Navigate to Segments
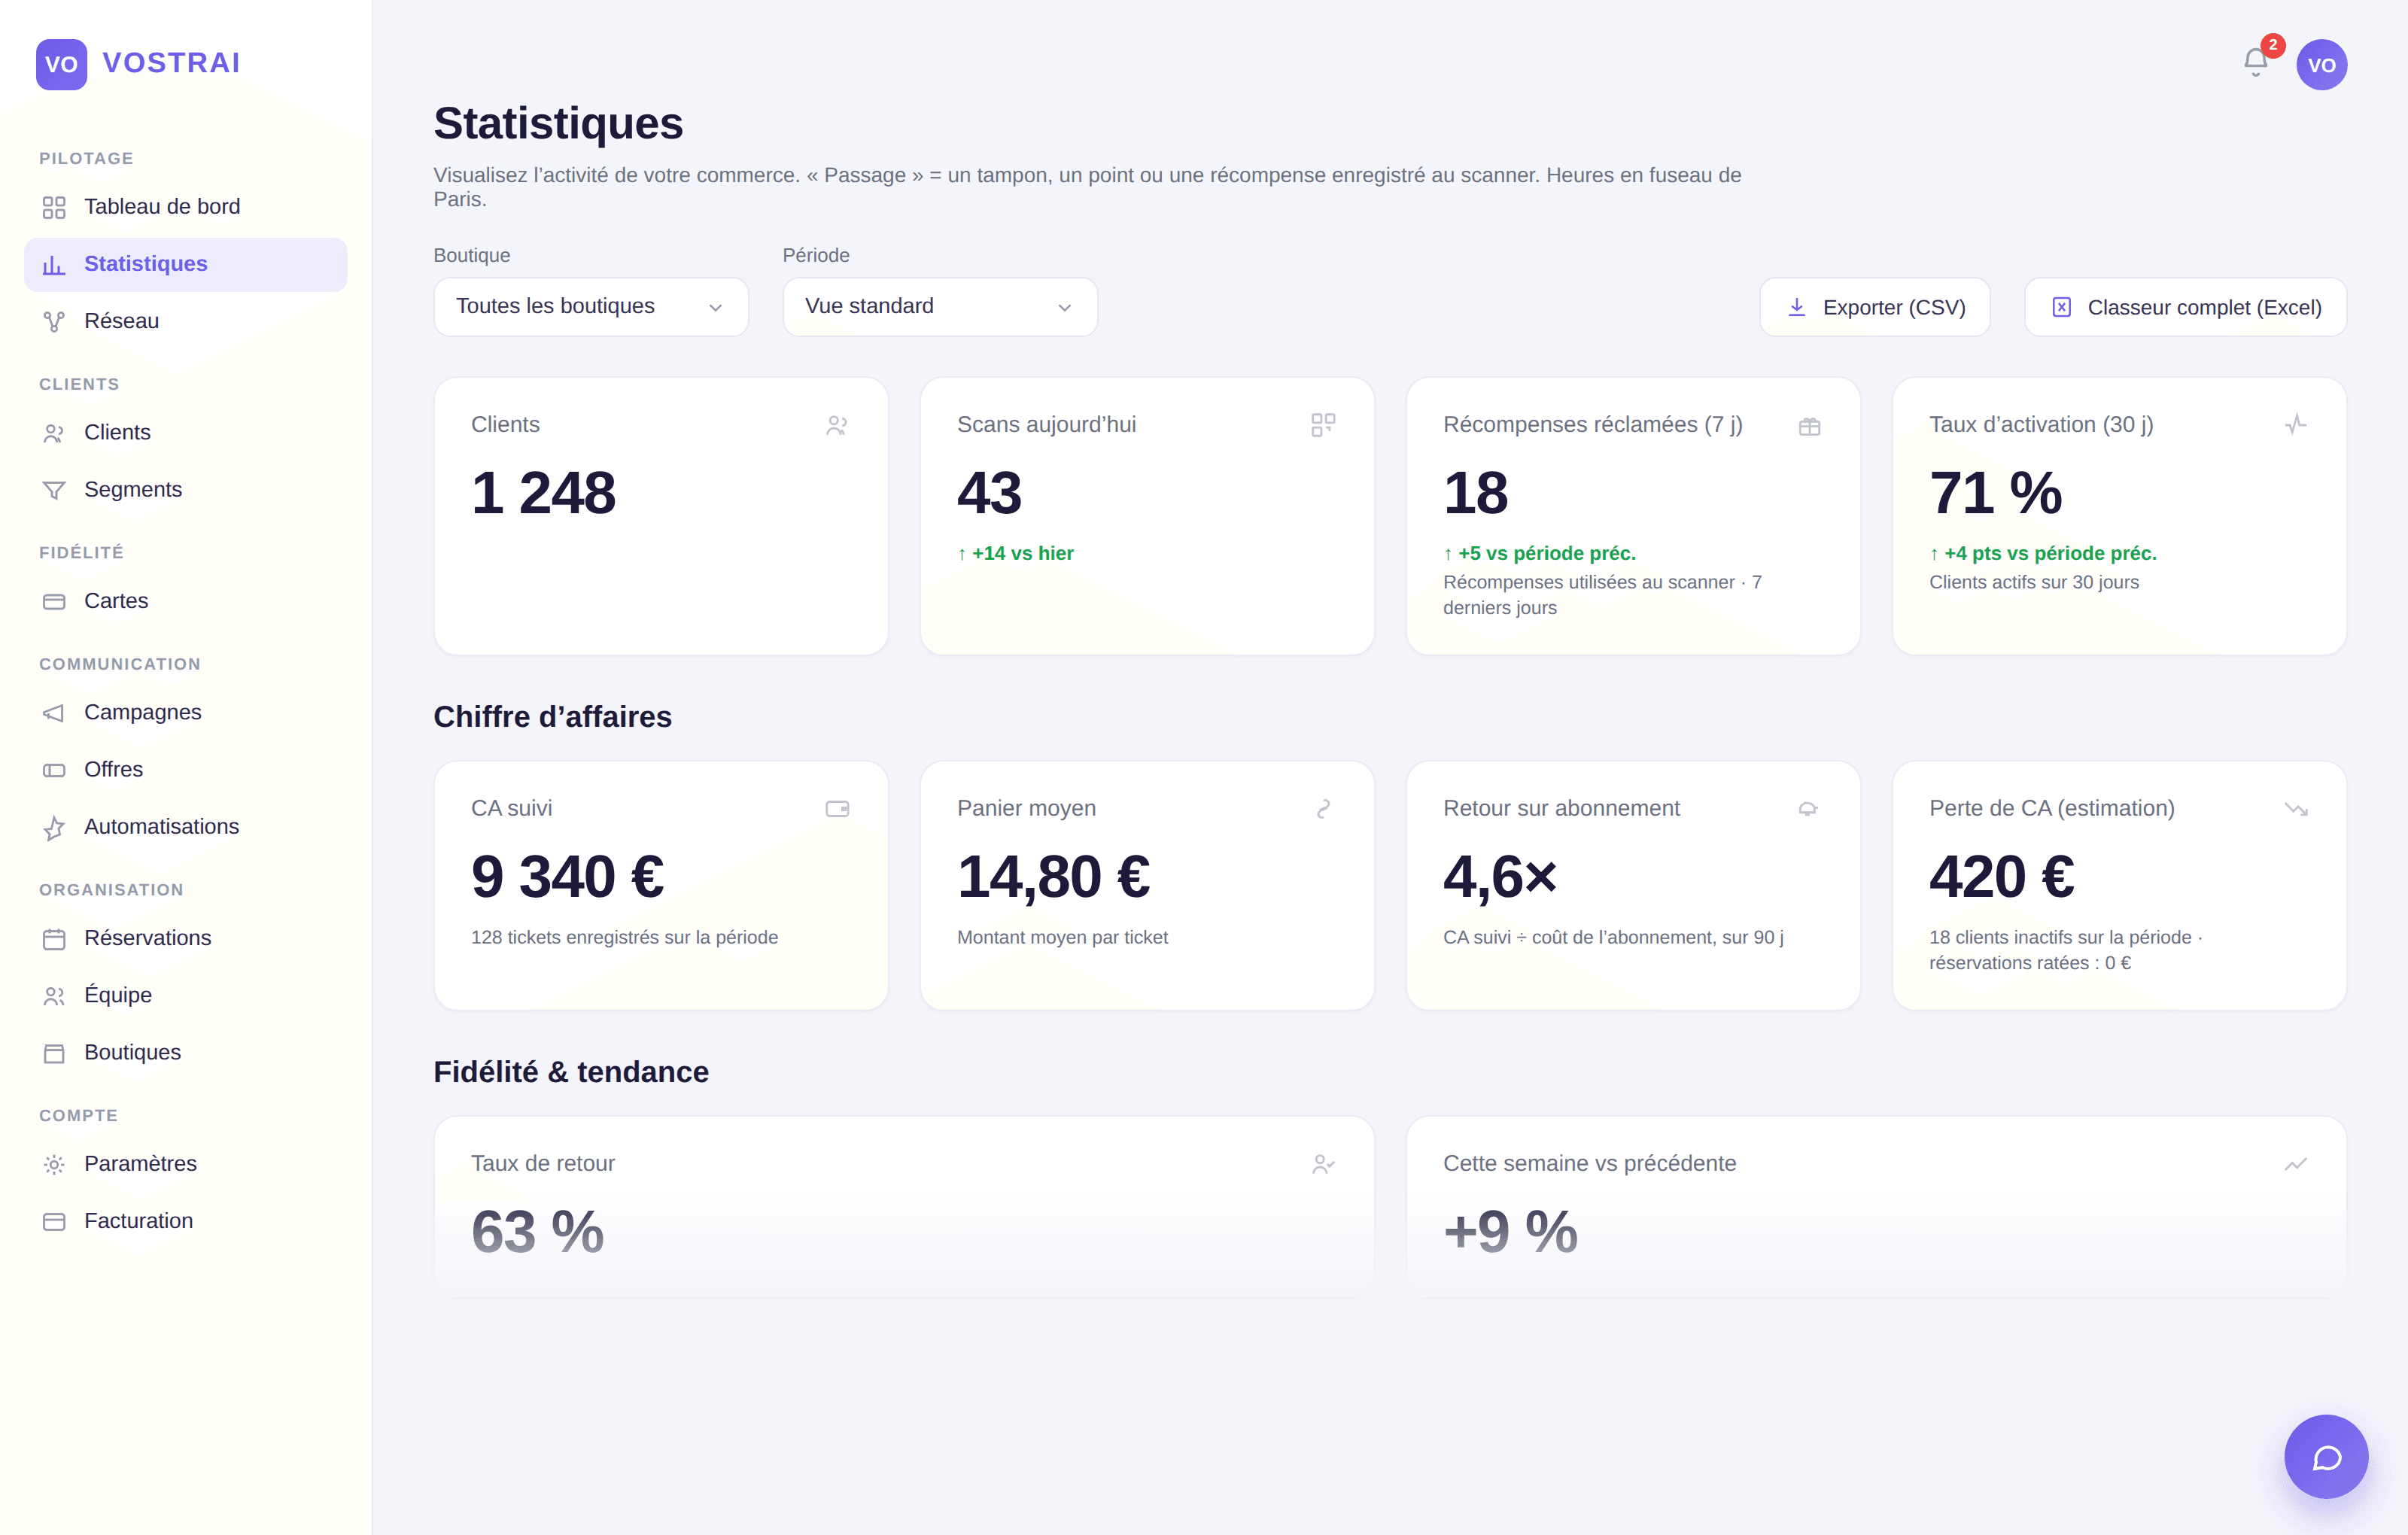This screenshot has height=1535, width=2408. pos(186,490)
